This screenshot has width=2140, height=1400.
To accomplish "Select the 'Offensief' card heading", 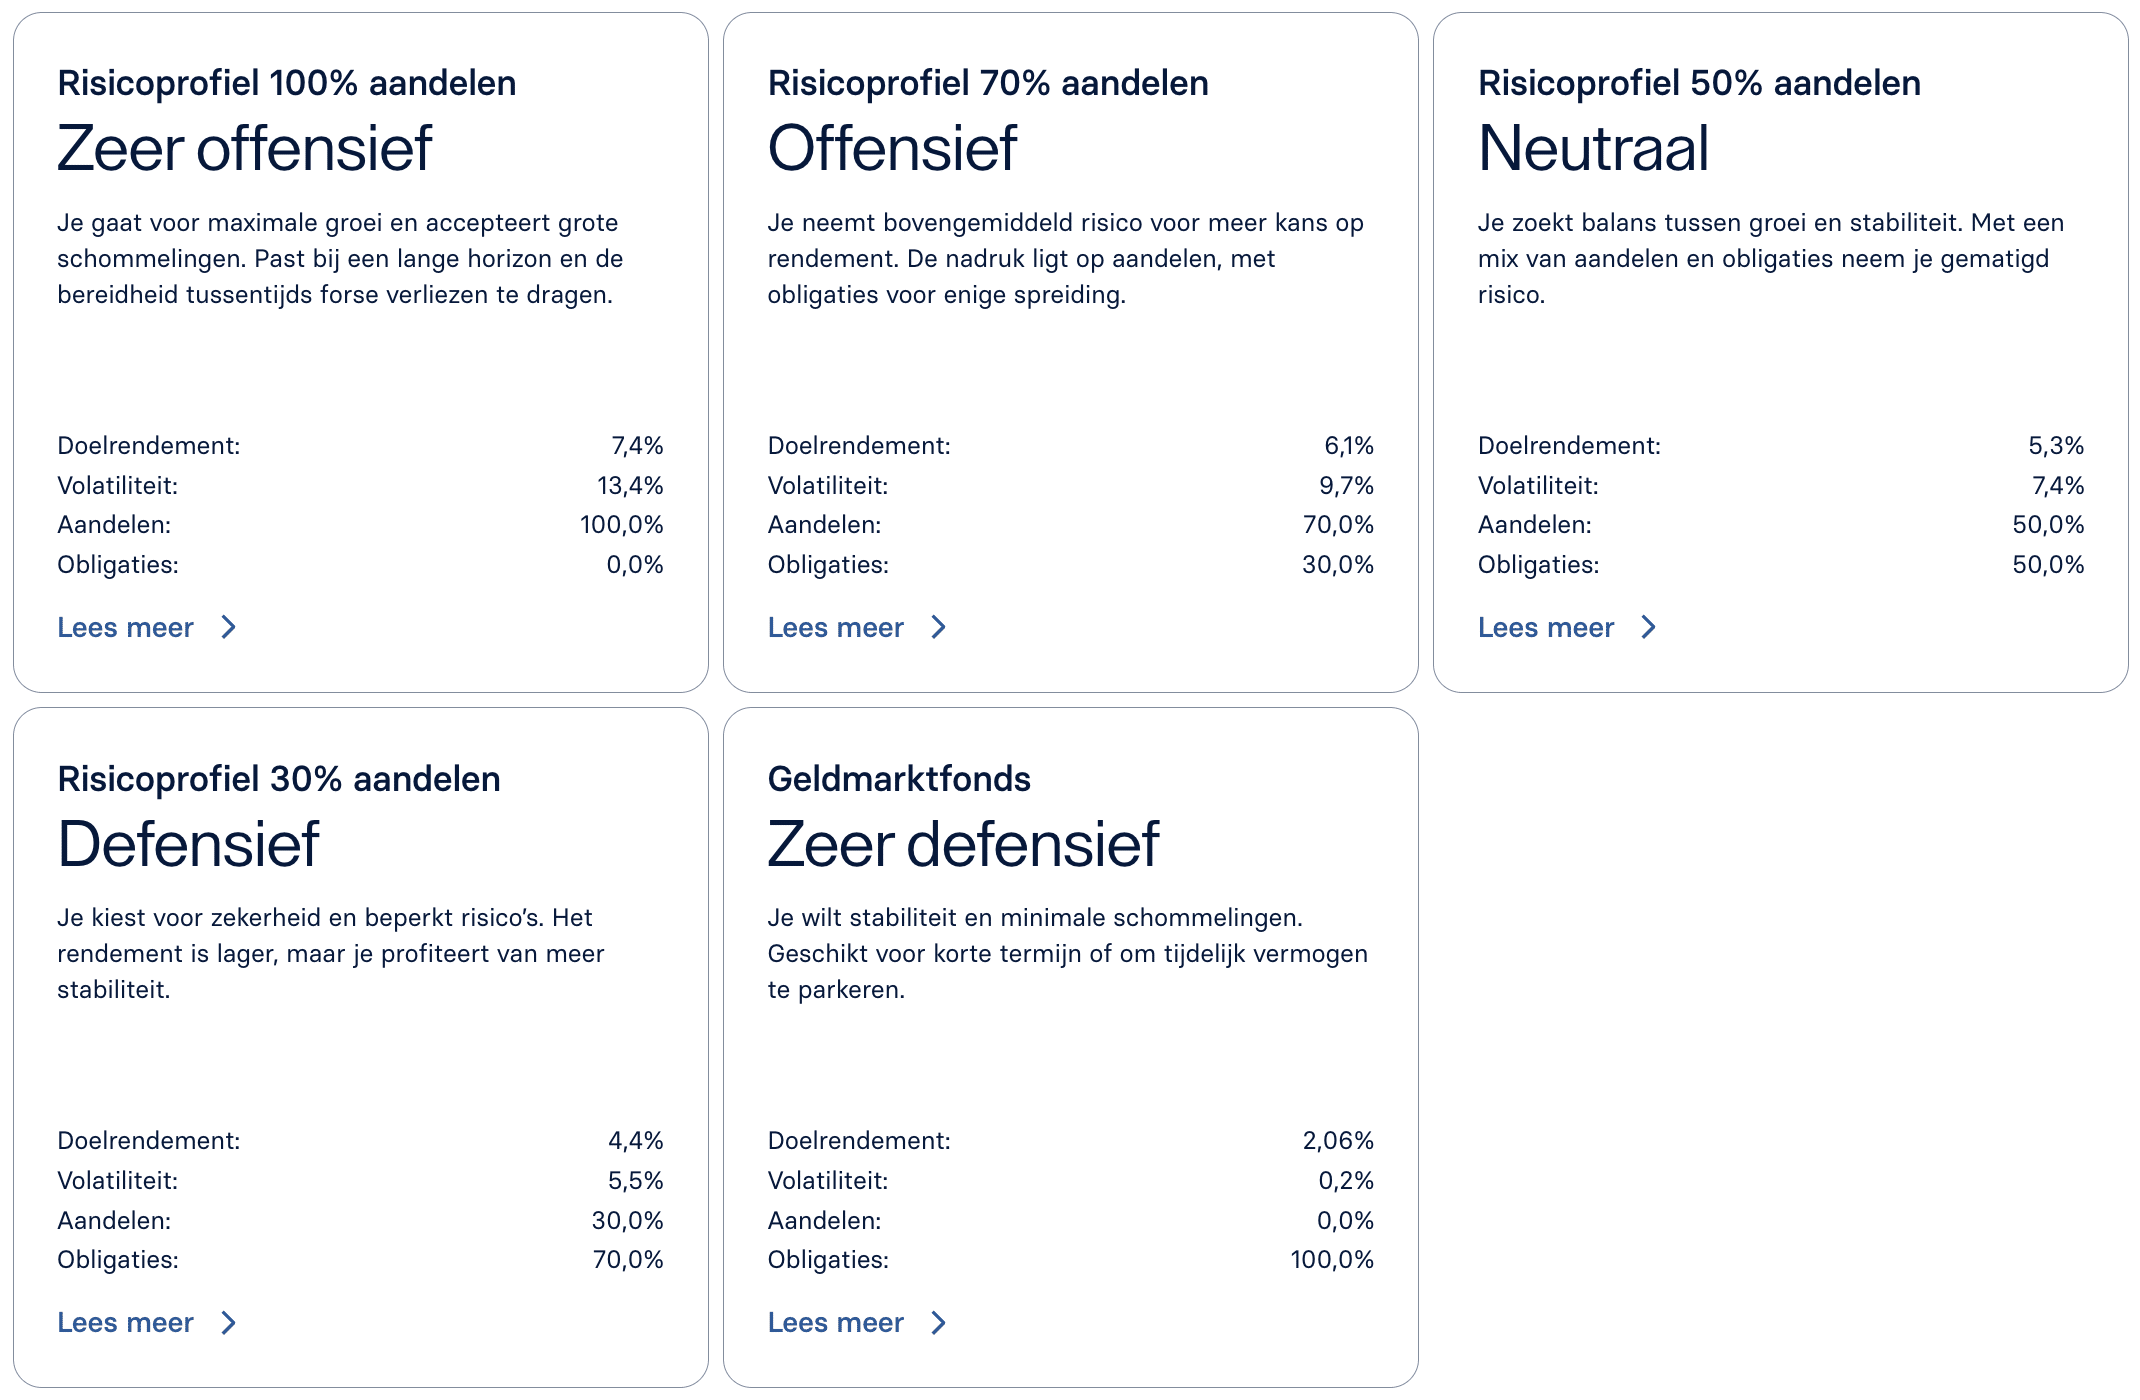I will point(892,148).
